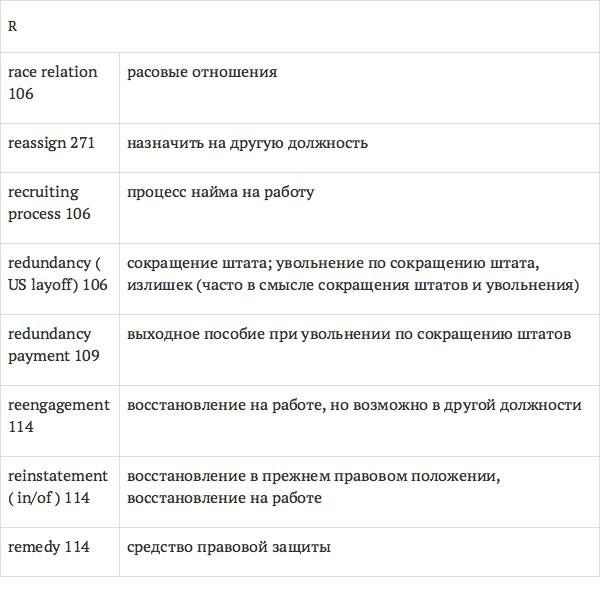Viewport: 600px width, 597px height.
Task: Click the 'сокращение штата' definition text
Action: tap(187, 263)
